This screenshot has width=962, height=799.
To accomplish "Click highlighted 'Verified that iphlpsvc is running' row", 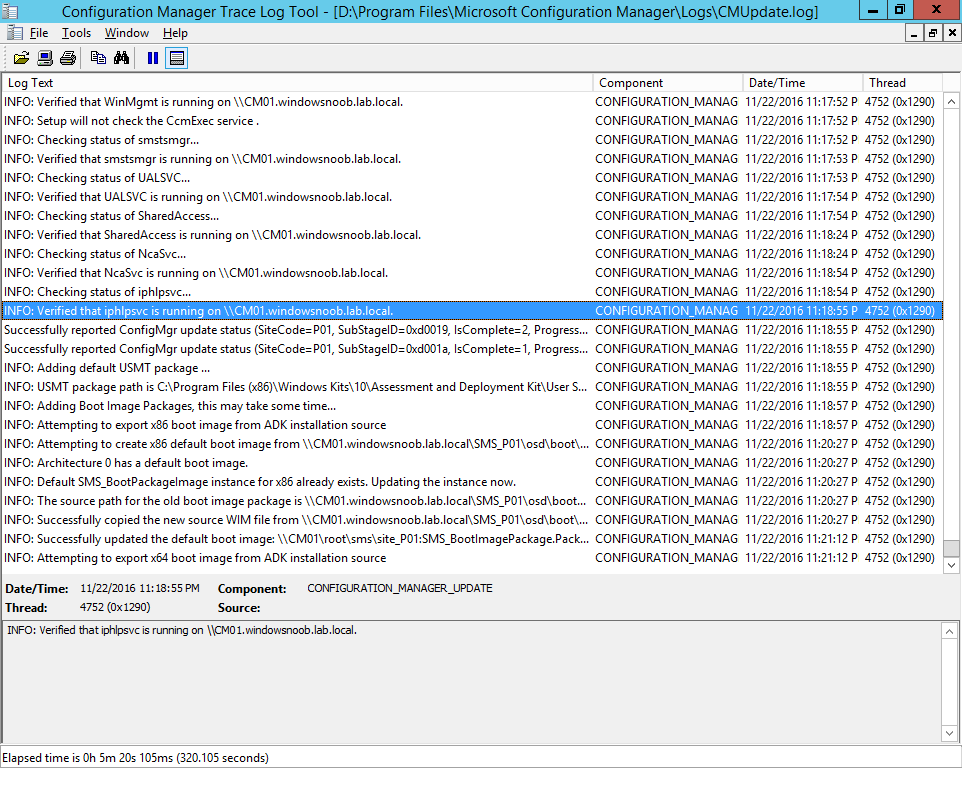I will tap(472, 311).
